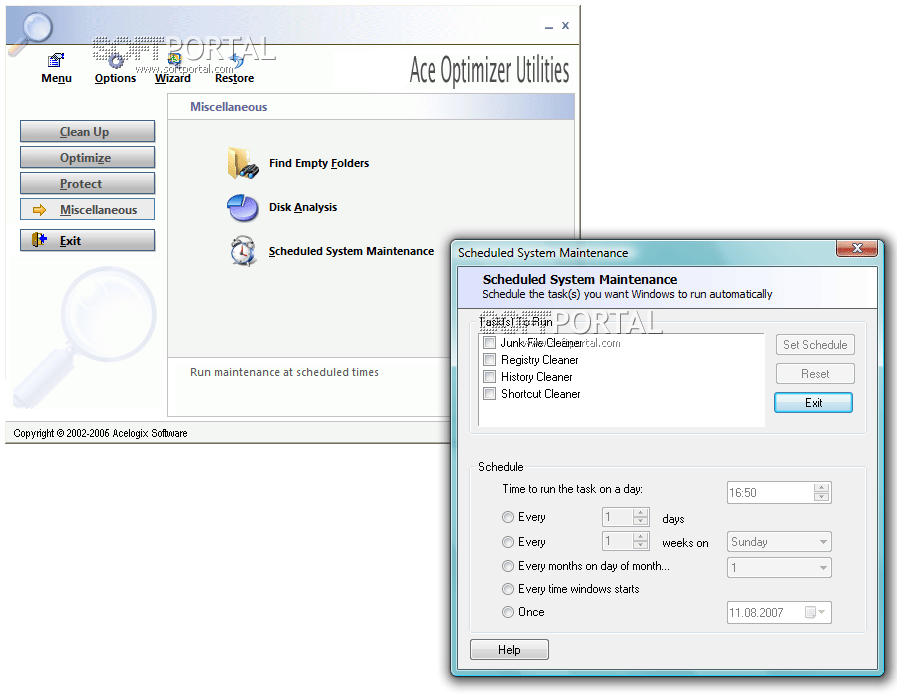Open Help in the maintenance dialog
Image resolution: width=897 pixels, height=697 pixels.
click(509, 650)
